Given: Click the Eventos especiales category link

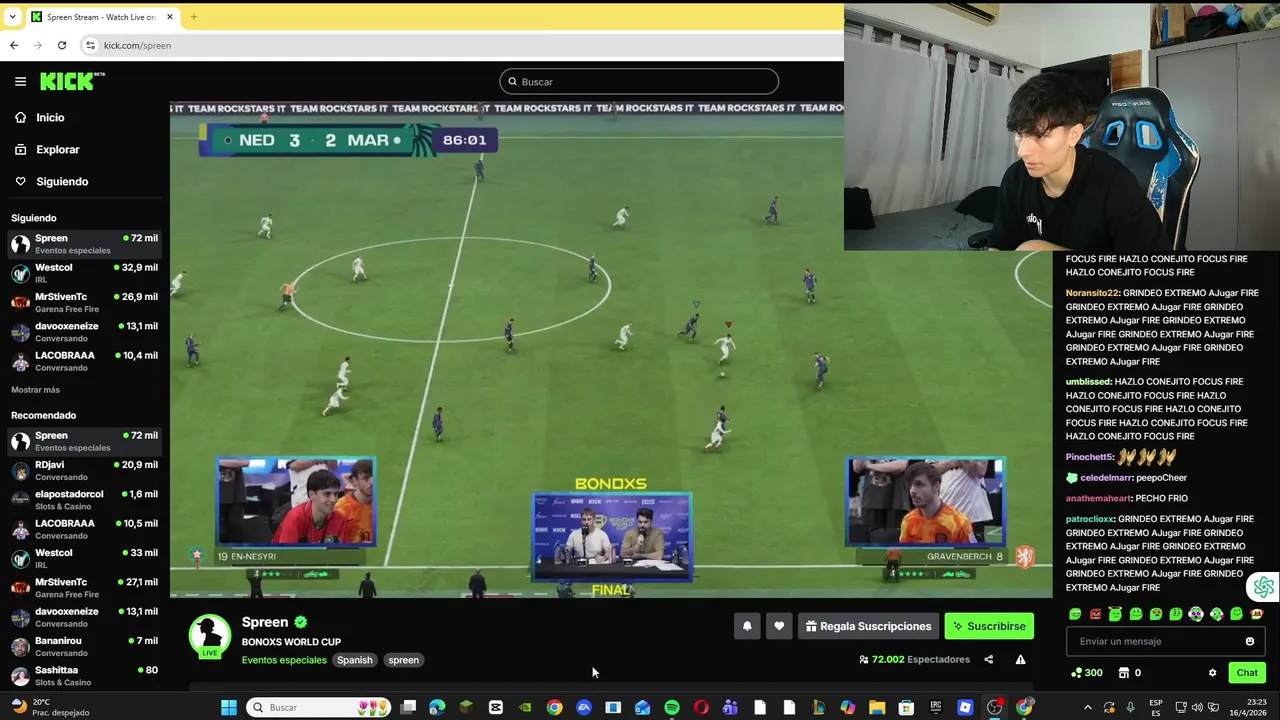Looking at the screenshot, I should click(x=284, y=660).
